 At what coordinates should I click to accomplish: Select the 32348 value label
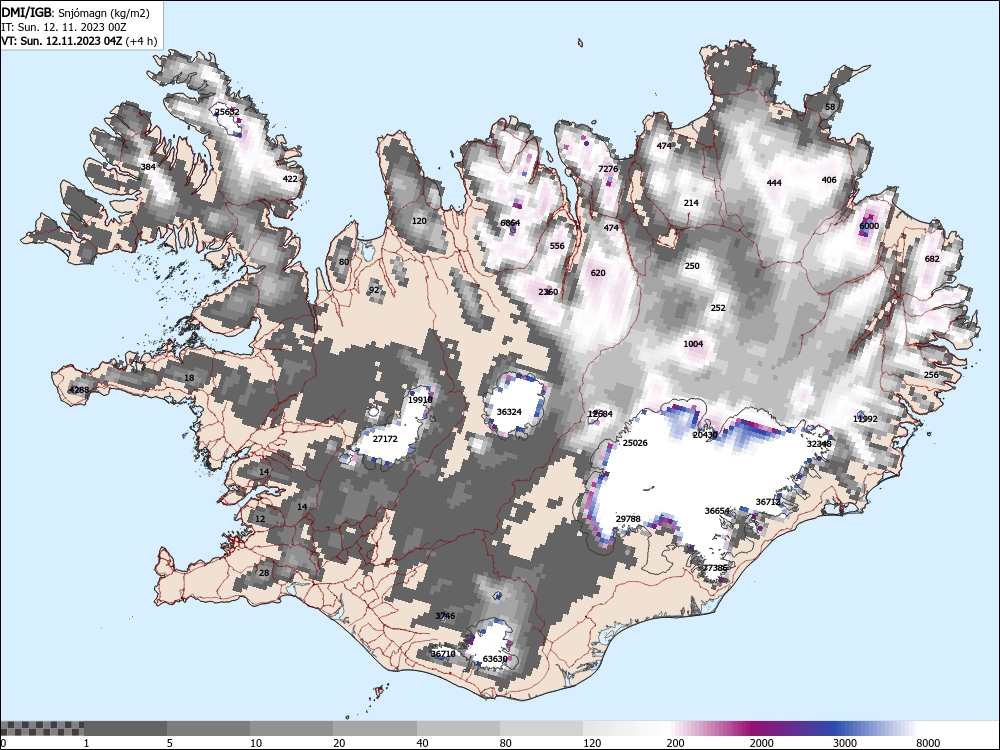819,444
